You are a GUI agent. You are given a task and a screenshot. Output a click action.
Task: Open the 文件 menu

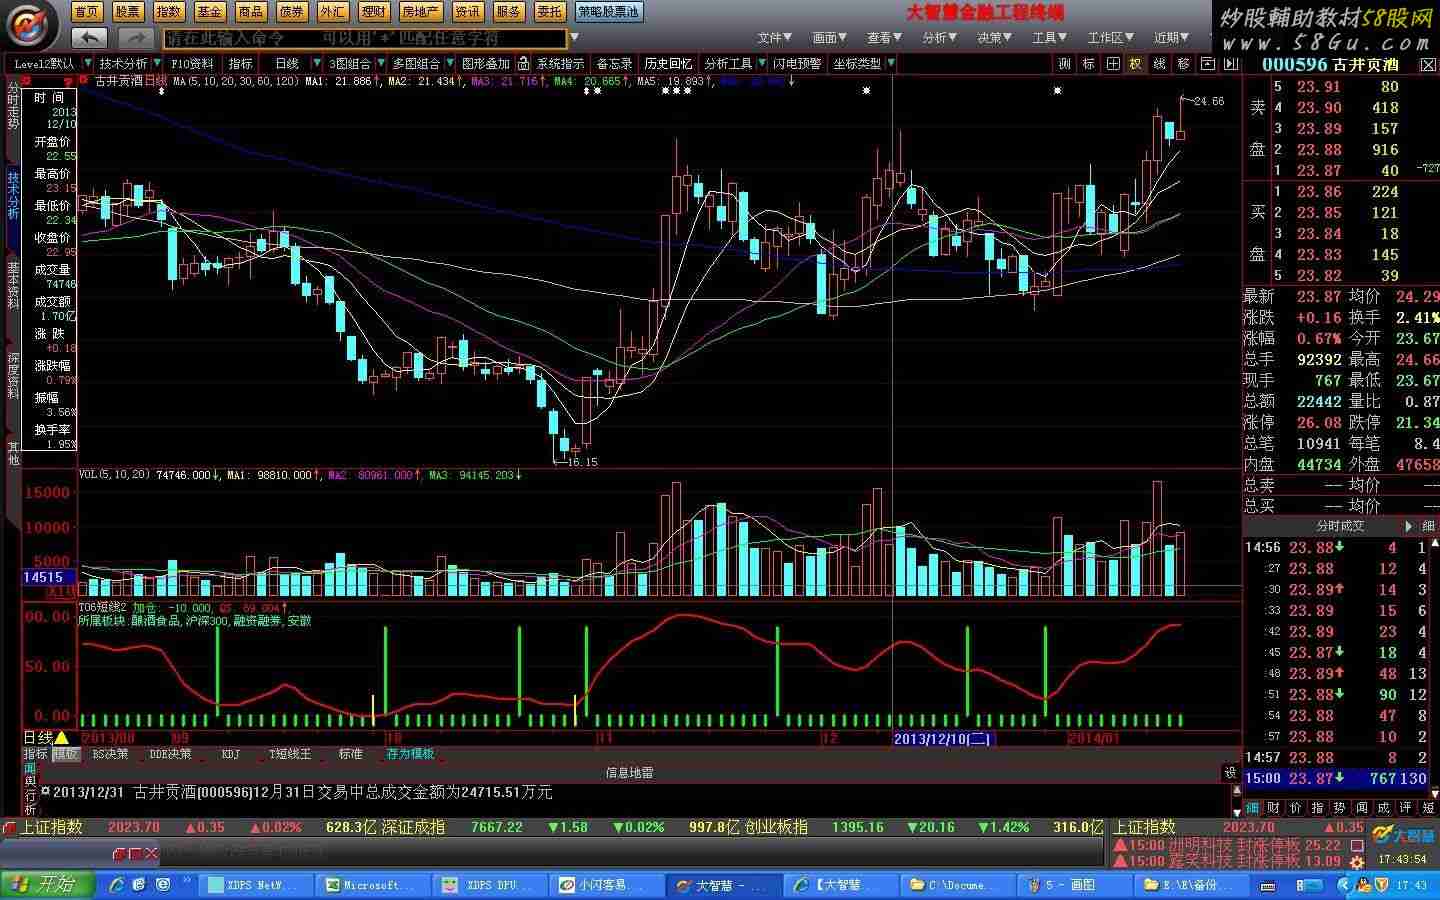[x=774, y=38]
